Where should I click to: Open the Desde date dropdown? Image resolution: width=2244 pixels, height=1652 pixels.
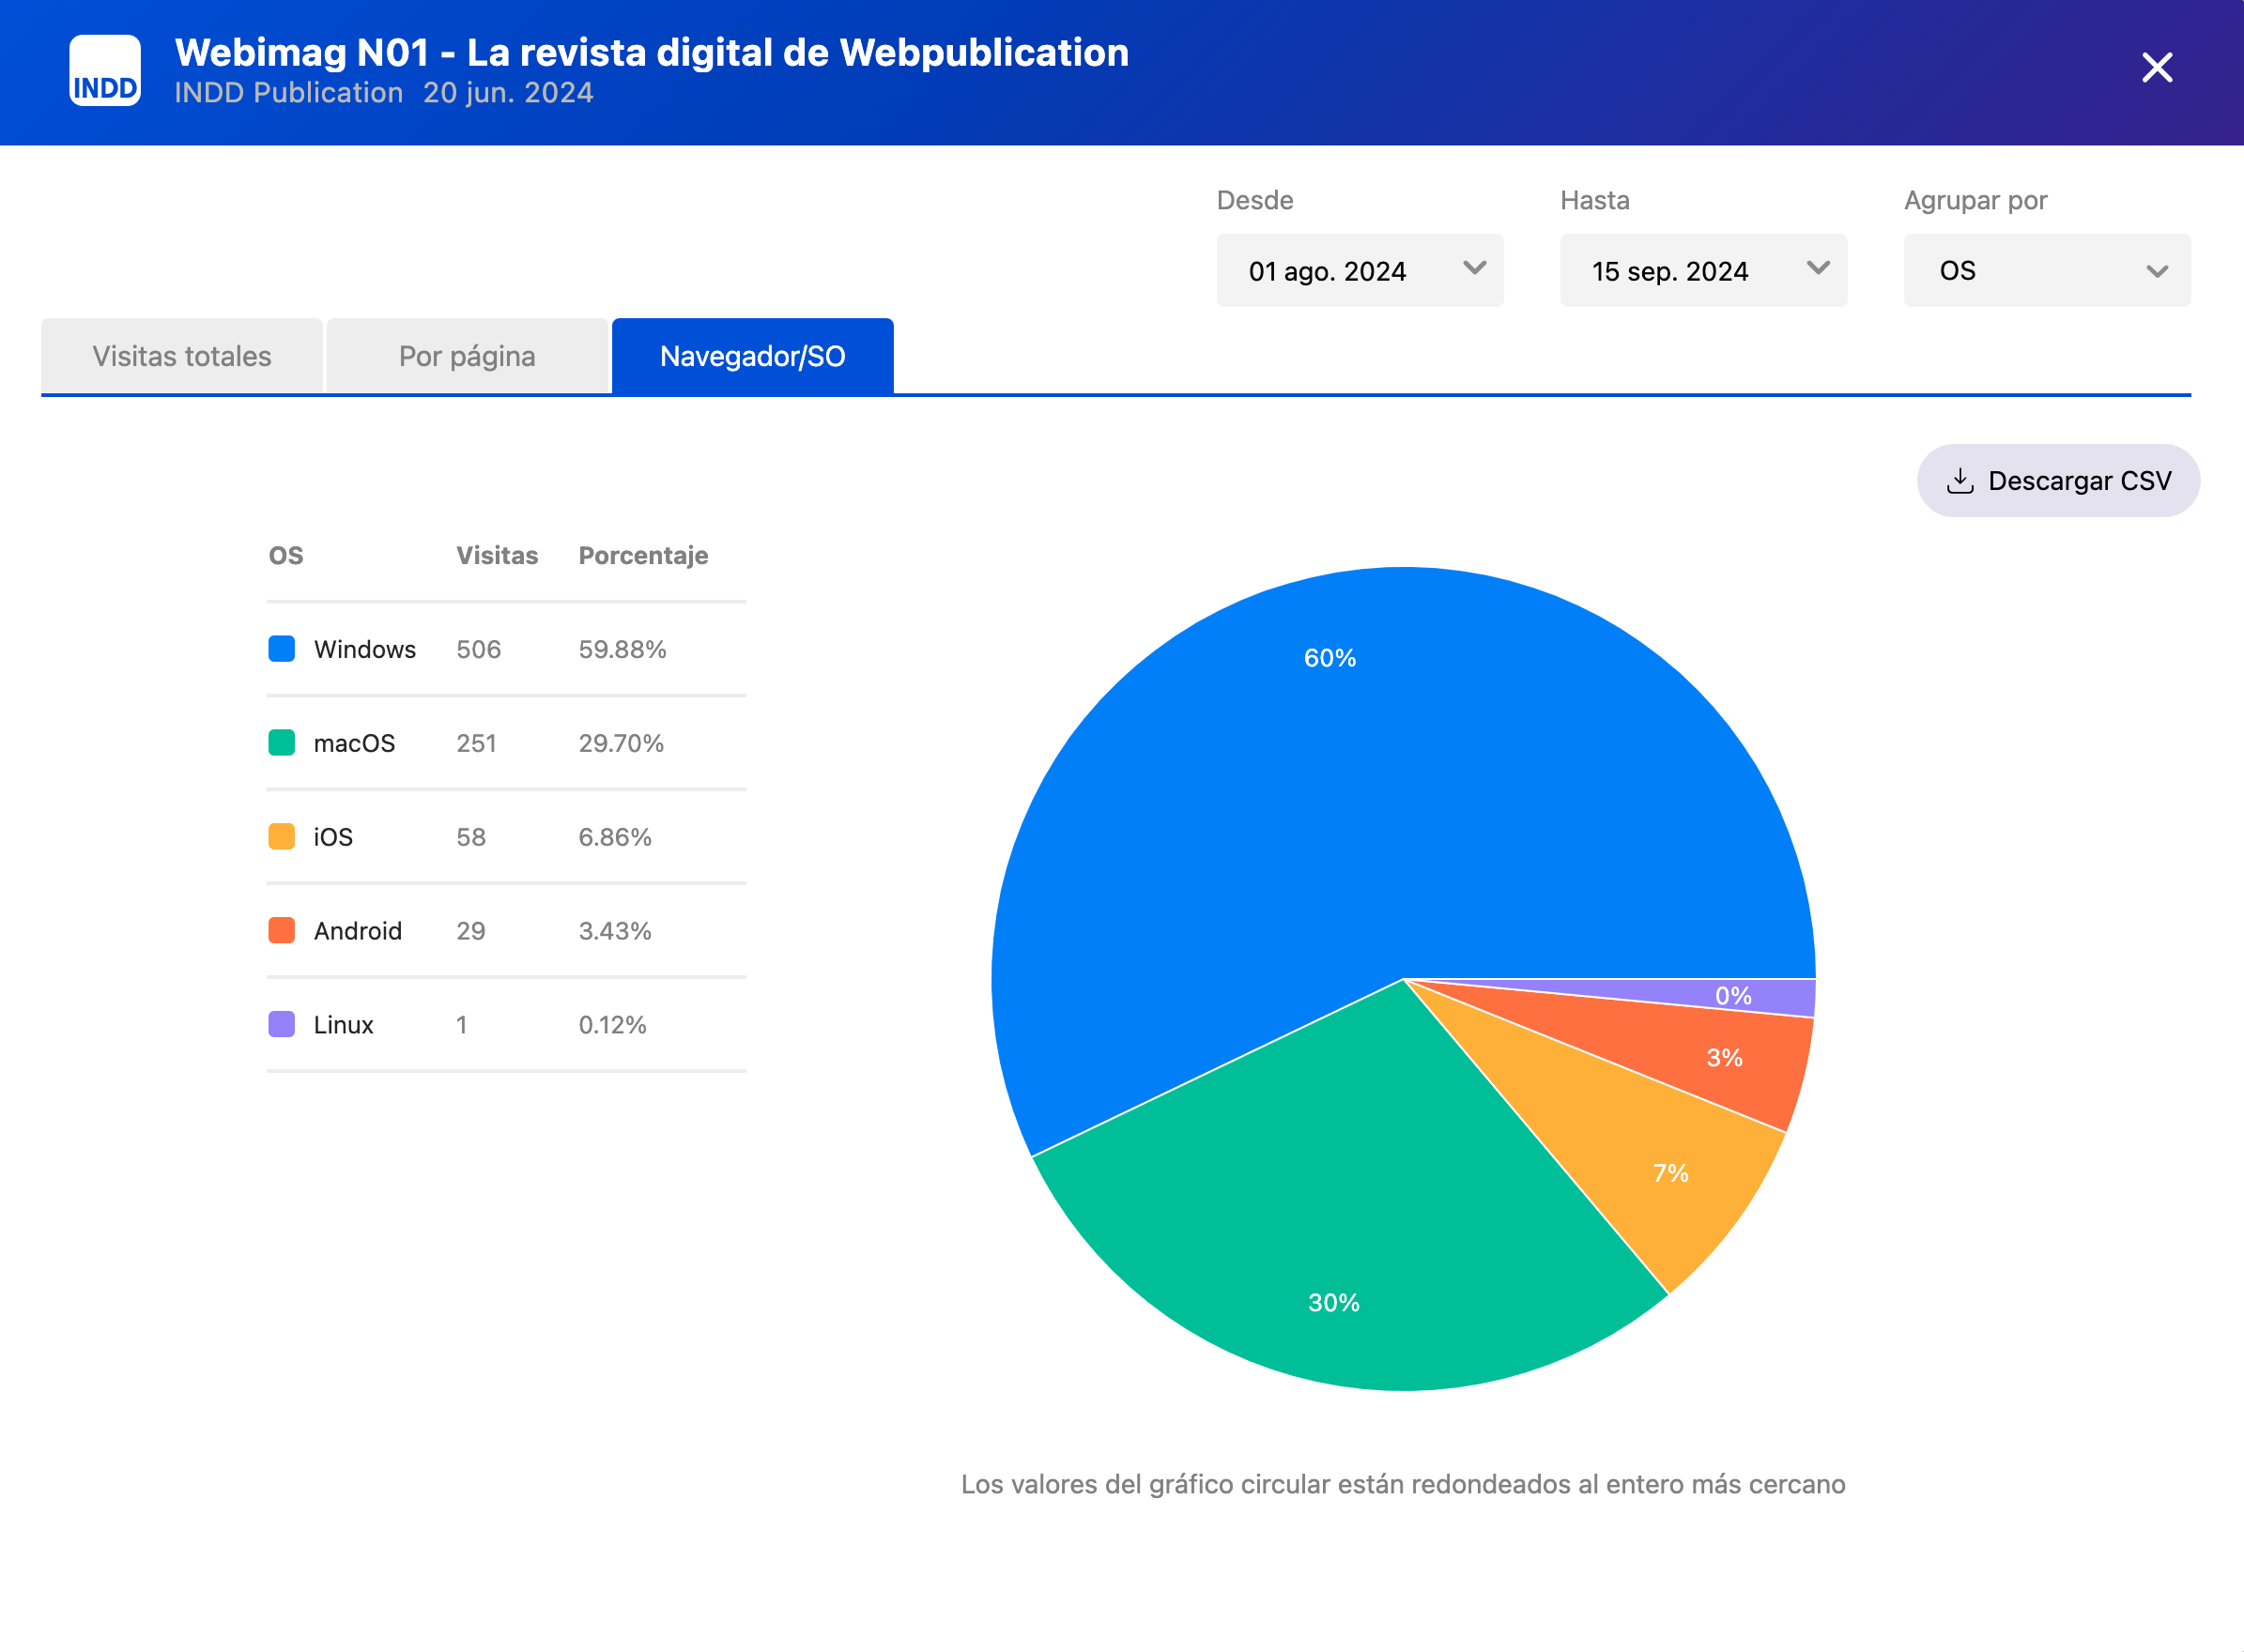(x=1359, y=271)
